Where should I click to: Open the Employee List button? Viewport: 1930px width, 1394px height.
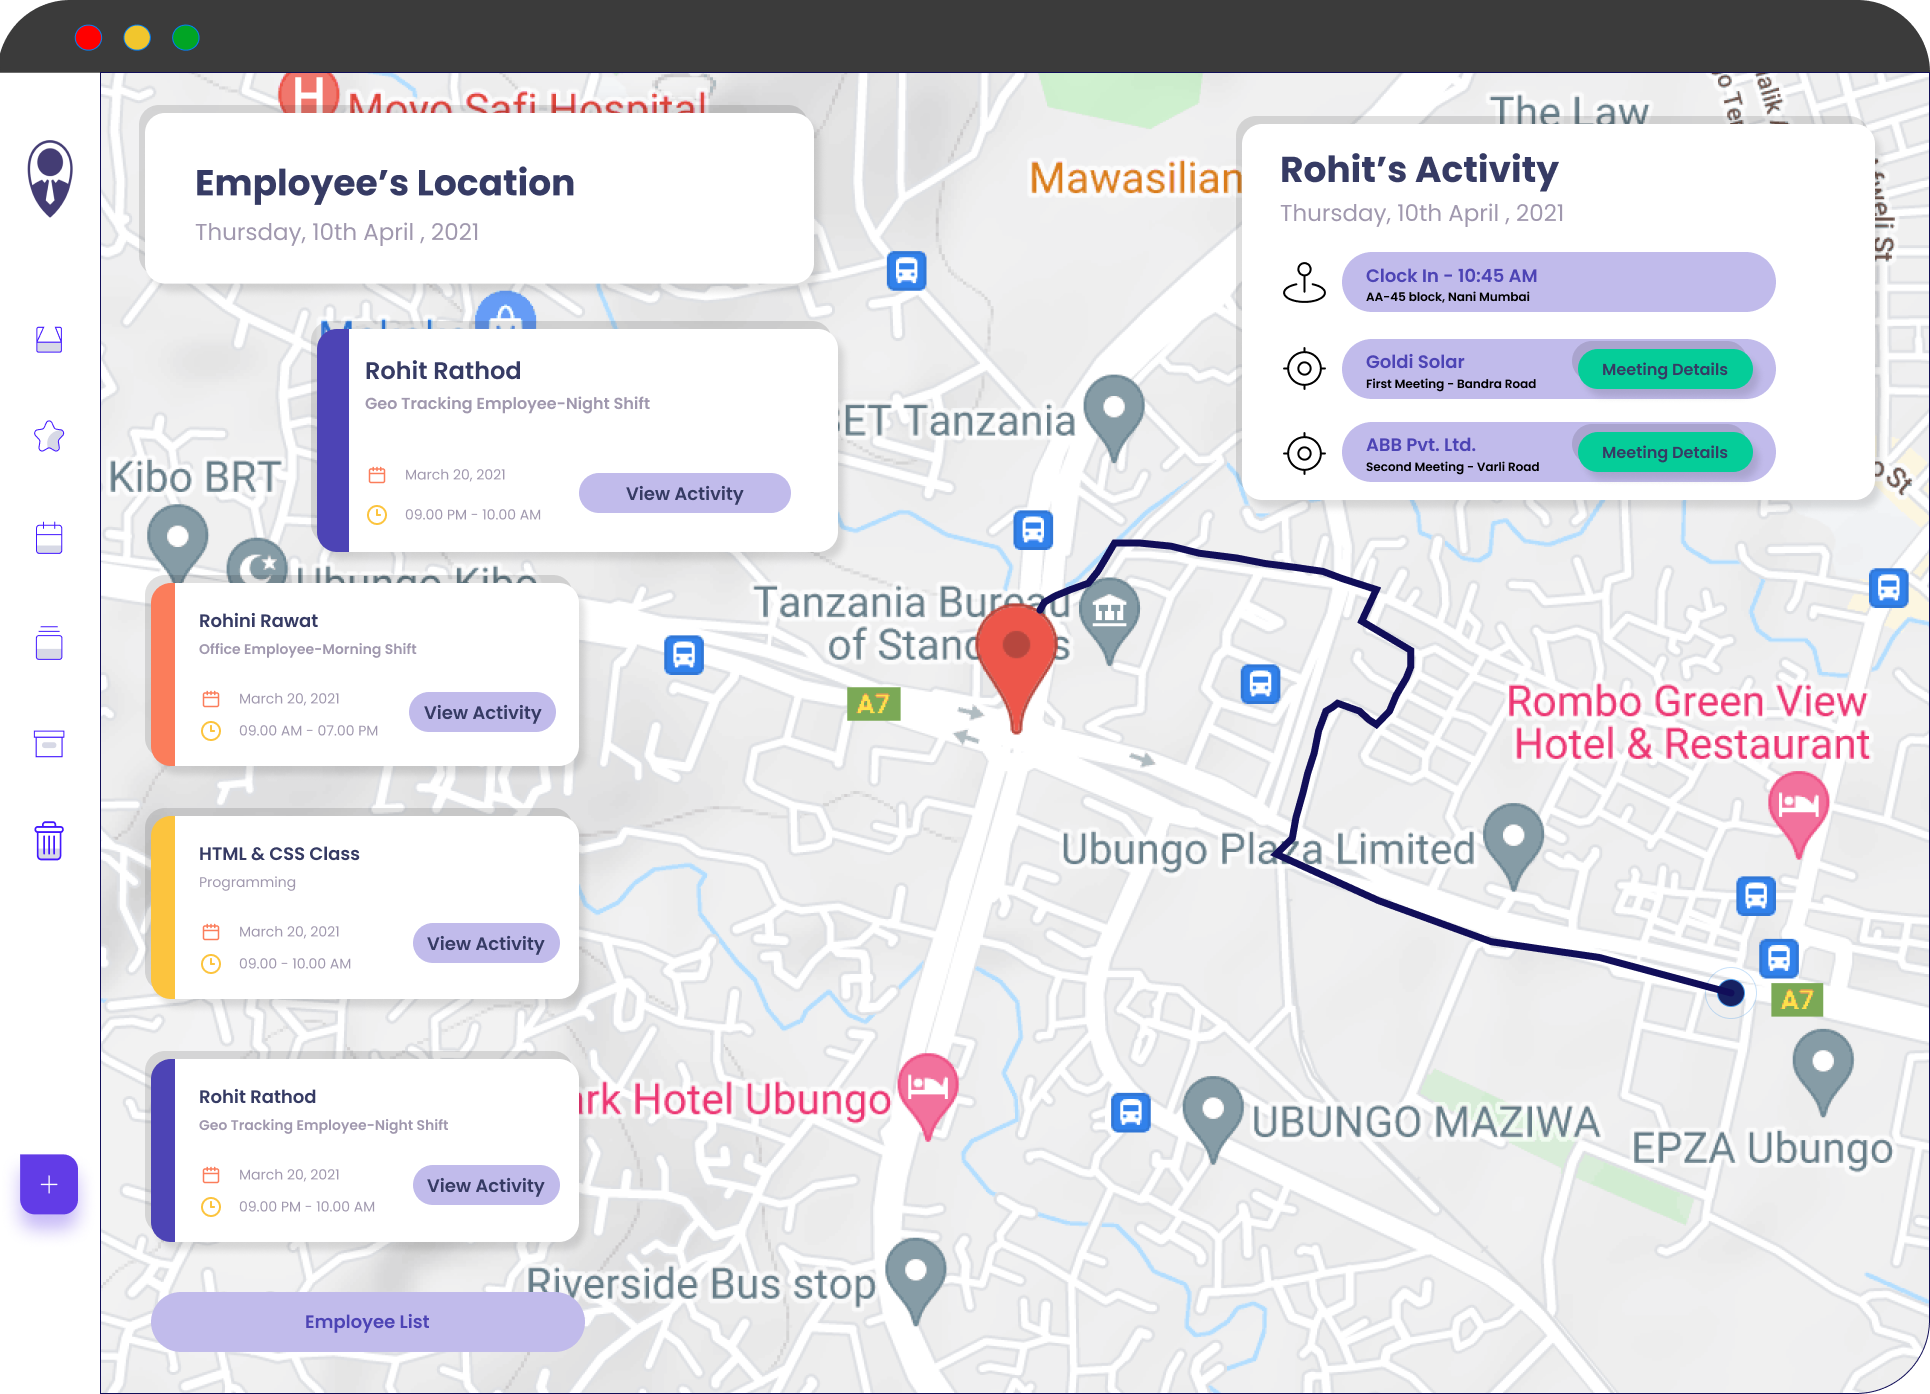click(x=368, y=1322)
